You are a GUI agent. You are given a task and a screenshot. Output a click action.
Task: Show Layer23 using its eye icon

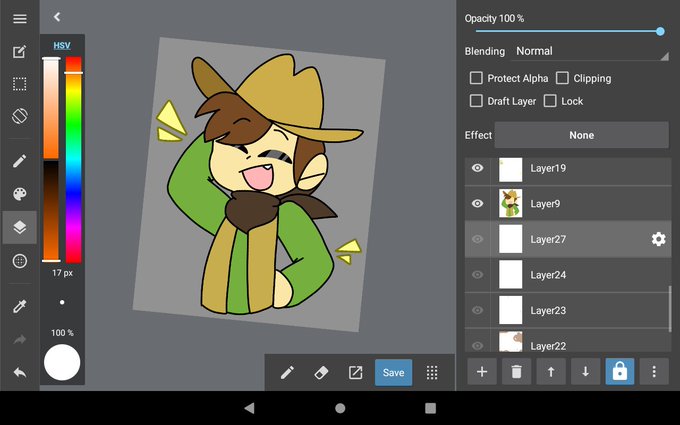pos(477,310)
